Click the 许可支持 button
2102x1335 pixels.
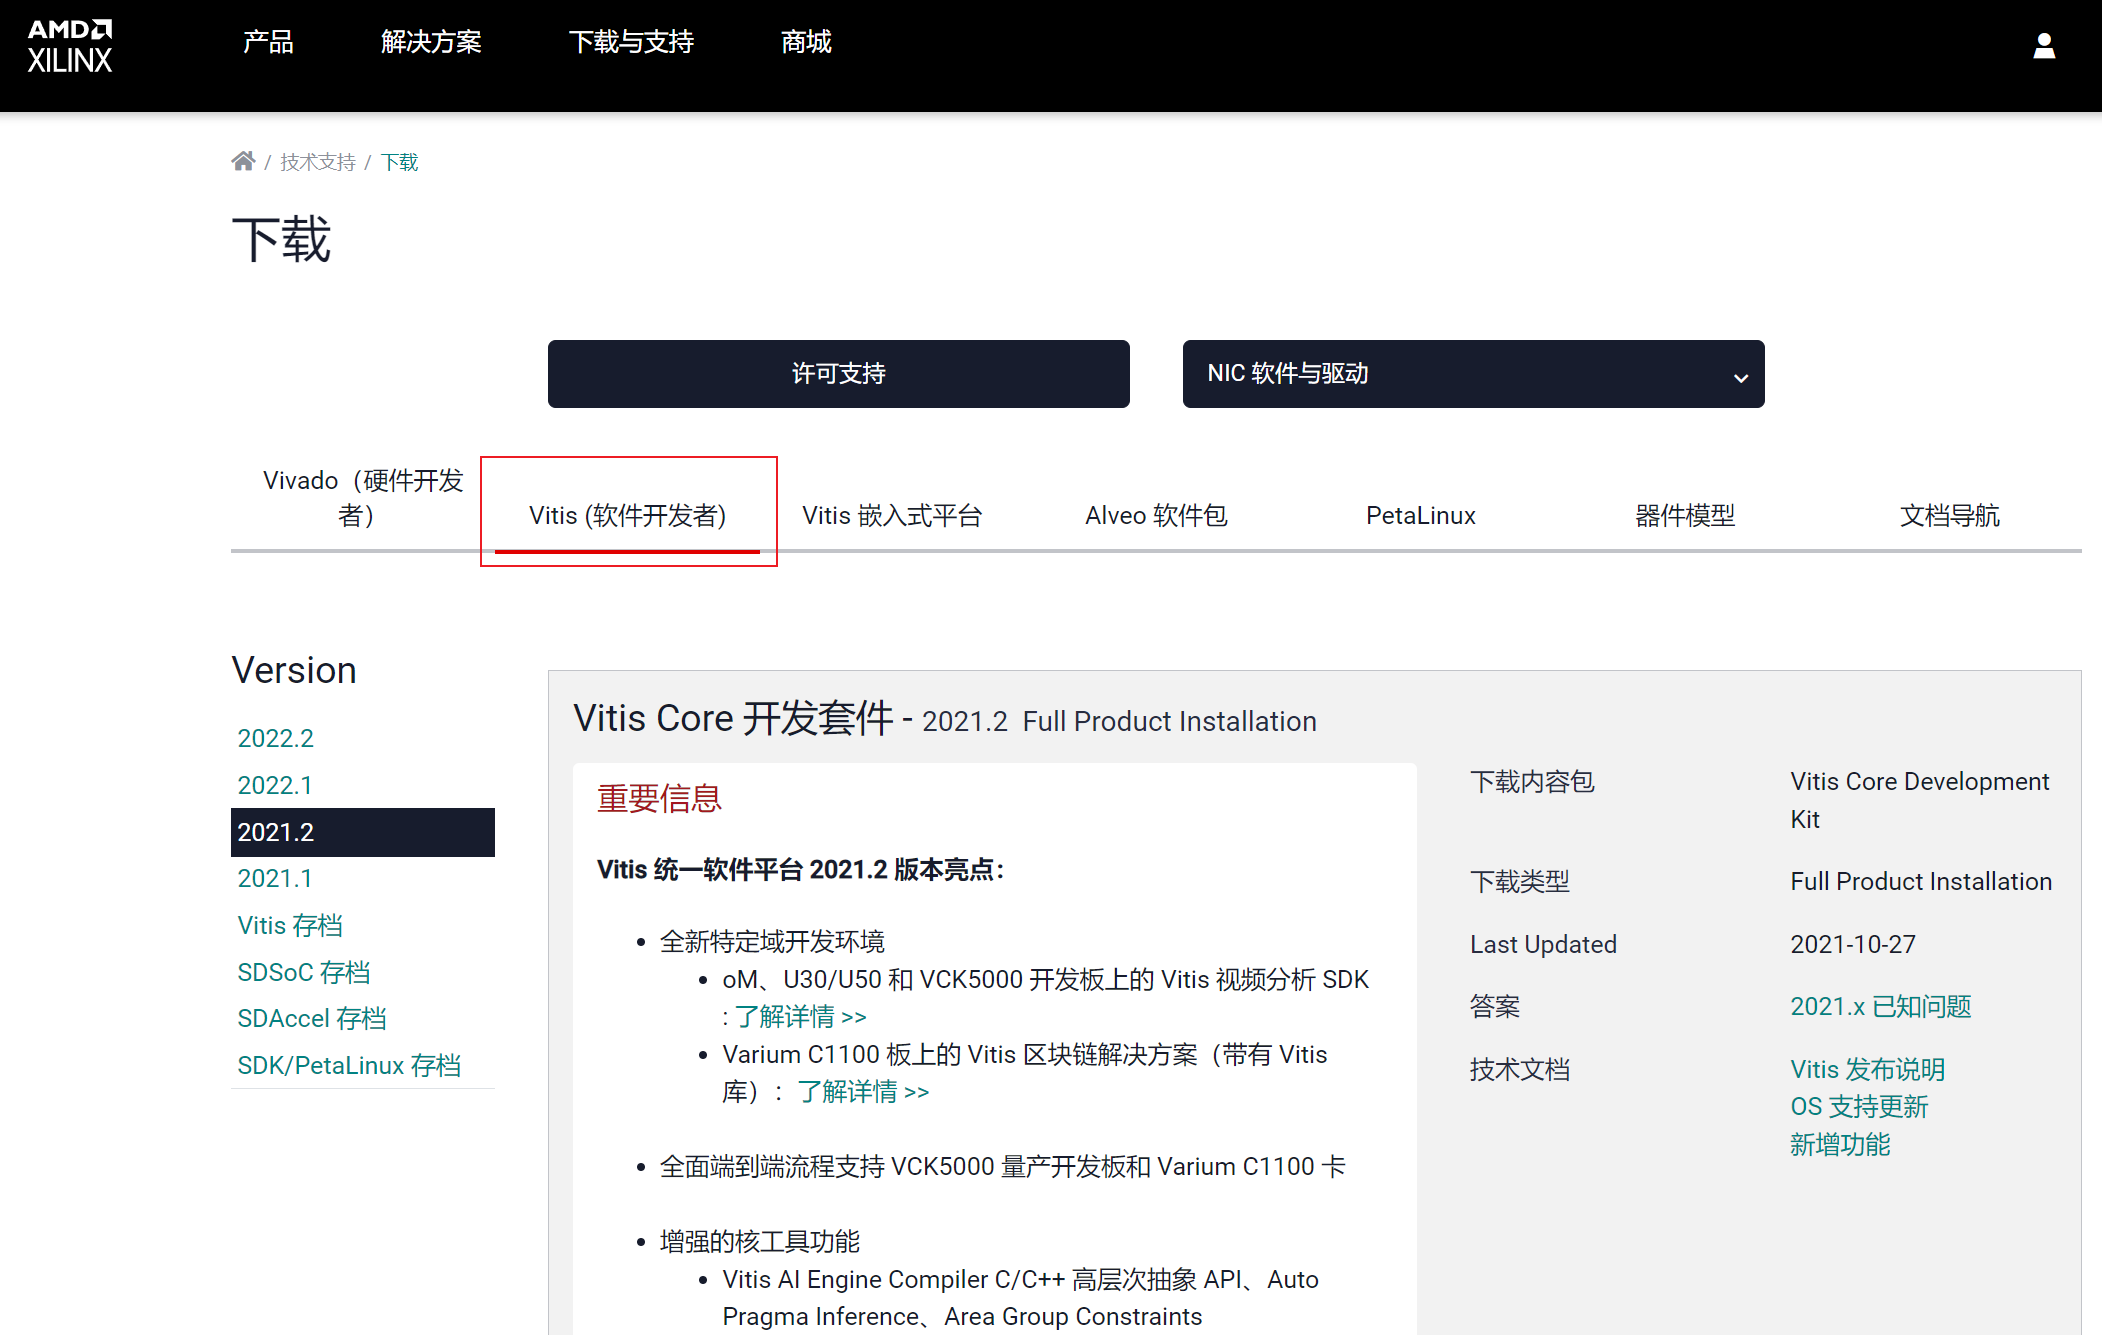(x=839, y=374)
